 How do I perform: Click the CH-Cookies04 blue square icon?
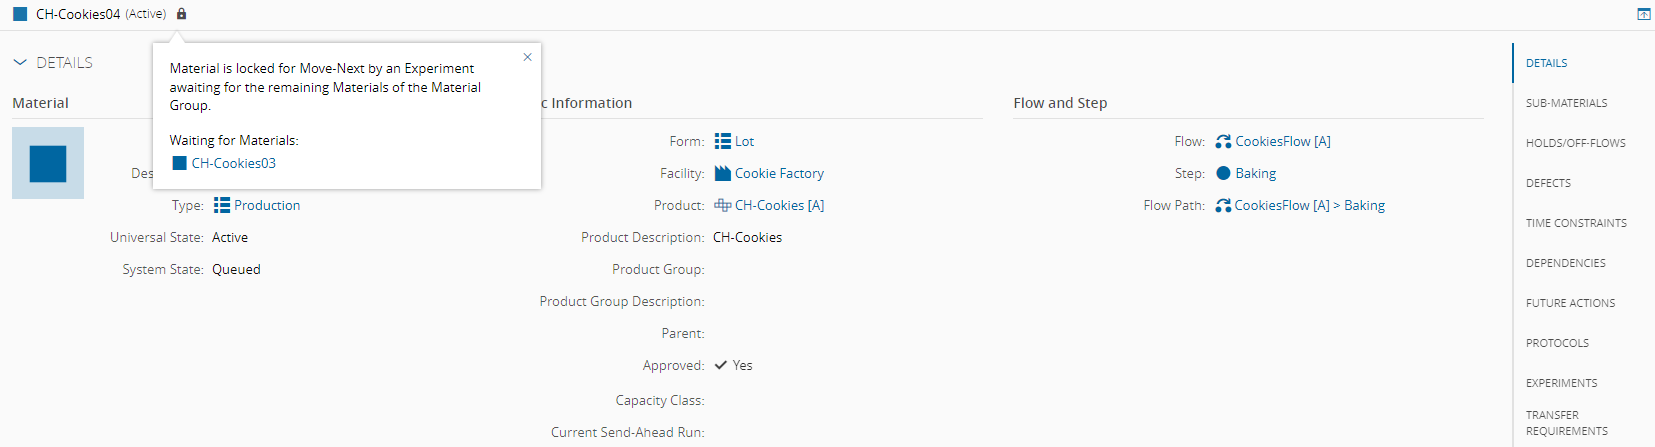(20, 14)
